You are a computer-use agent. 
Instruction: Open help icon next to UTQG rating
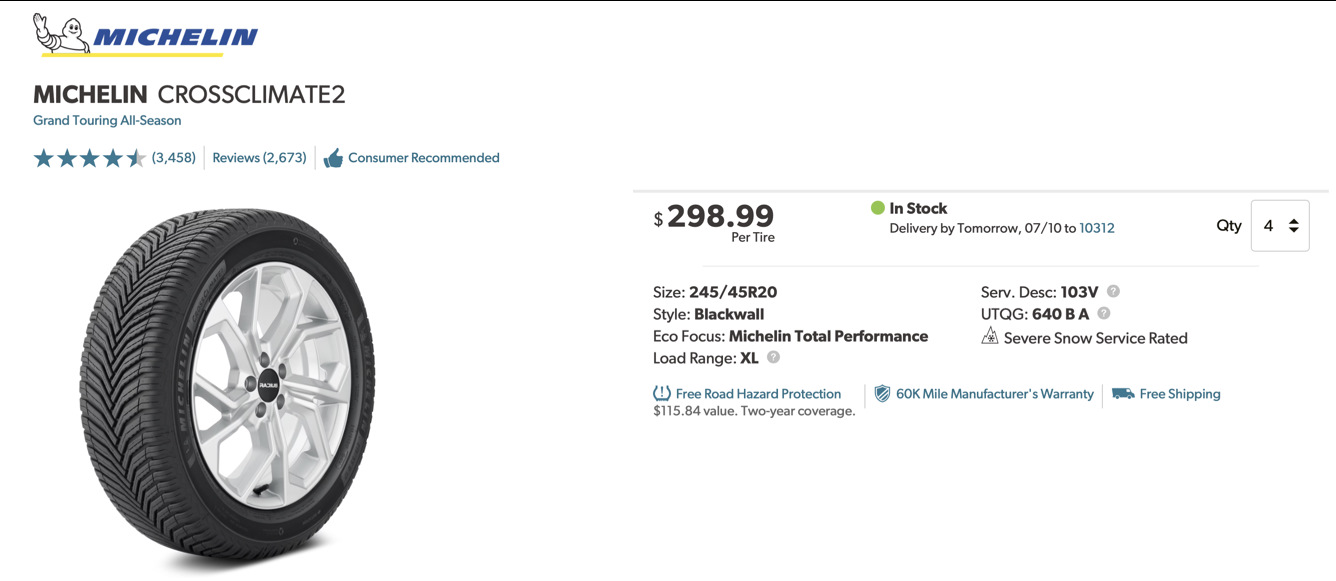click(1104, 314)
